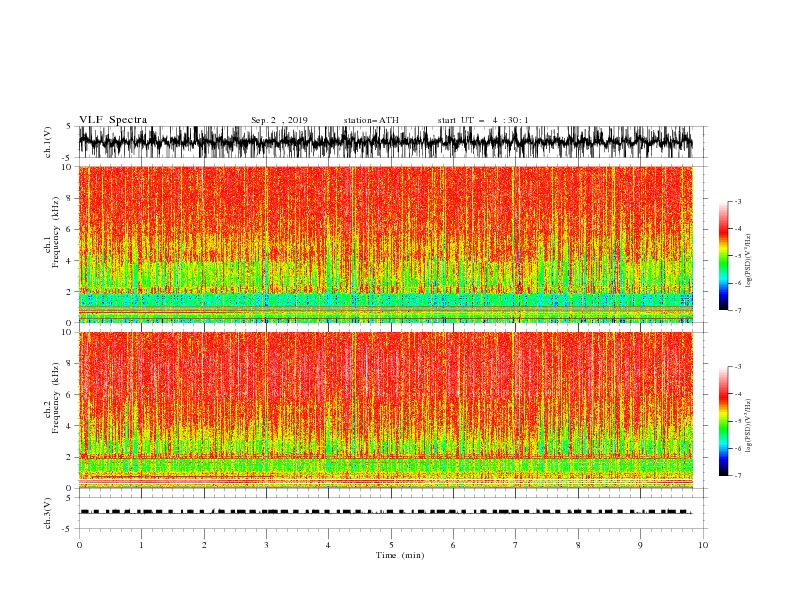
Task: Click the ch.1 spectrogram color scale bar
Action: coord(723,256)
